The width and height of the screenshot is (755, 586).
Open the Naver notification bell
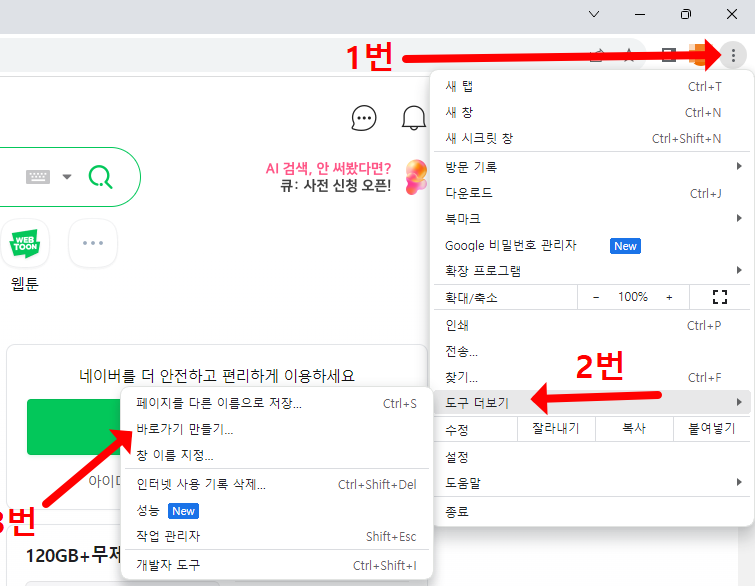tap(414, 117)
